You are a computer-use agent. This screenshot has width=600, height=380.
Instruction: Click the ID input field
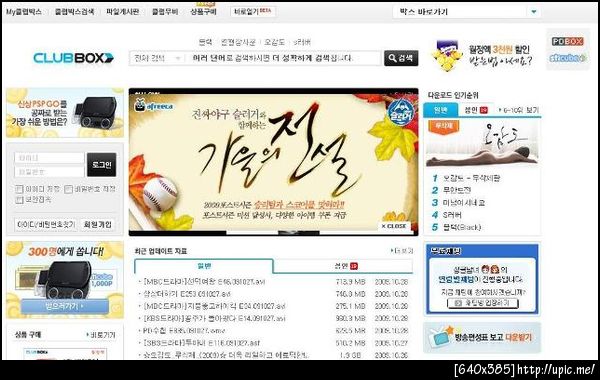pyautogui.click(x=49, y=158)
